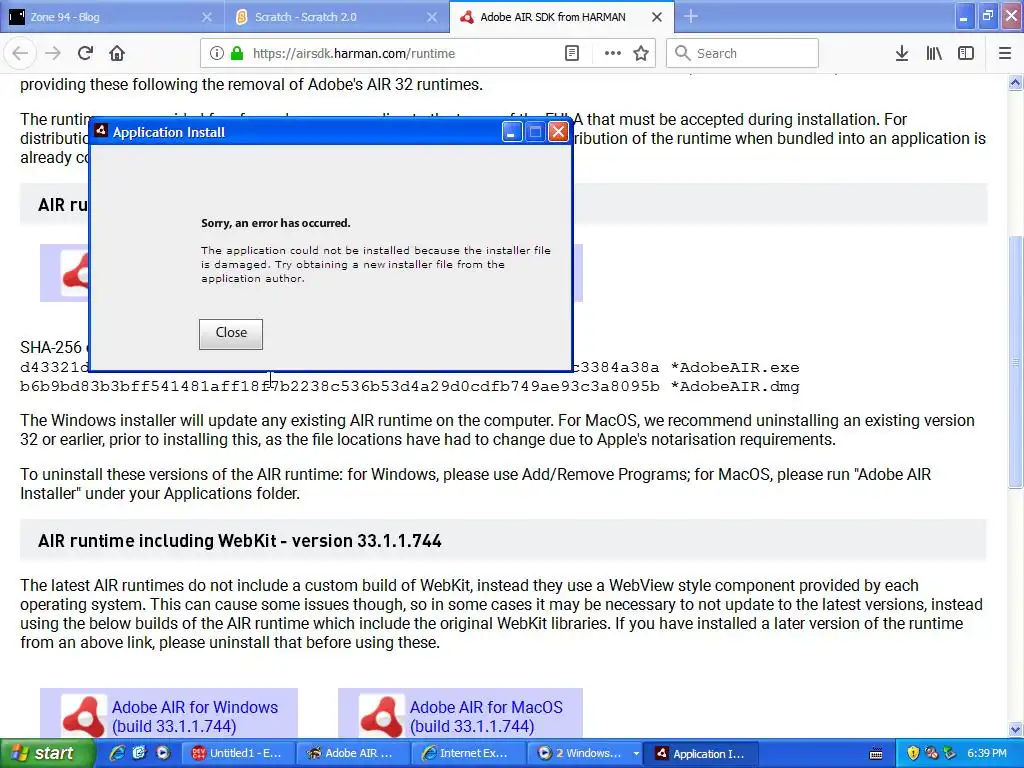
Task: Focus the Search box in toolbar
Action: pos(742,53)
